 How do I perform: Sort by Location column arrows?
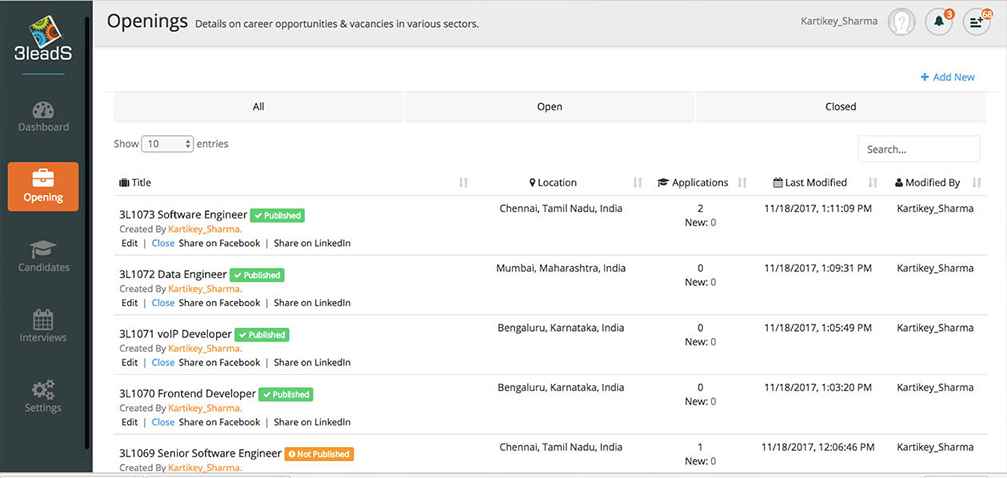tap(638, 183)
